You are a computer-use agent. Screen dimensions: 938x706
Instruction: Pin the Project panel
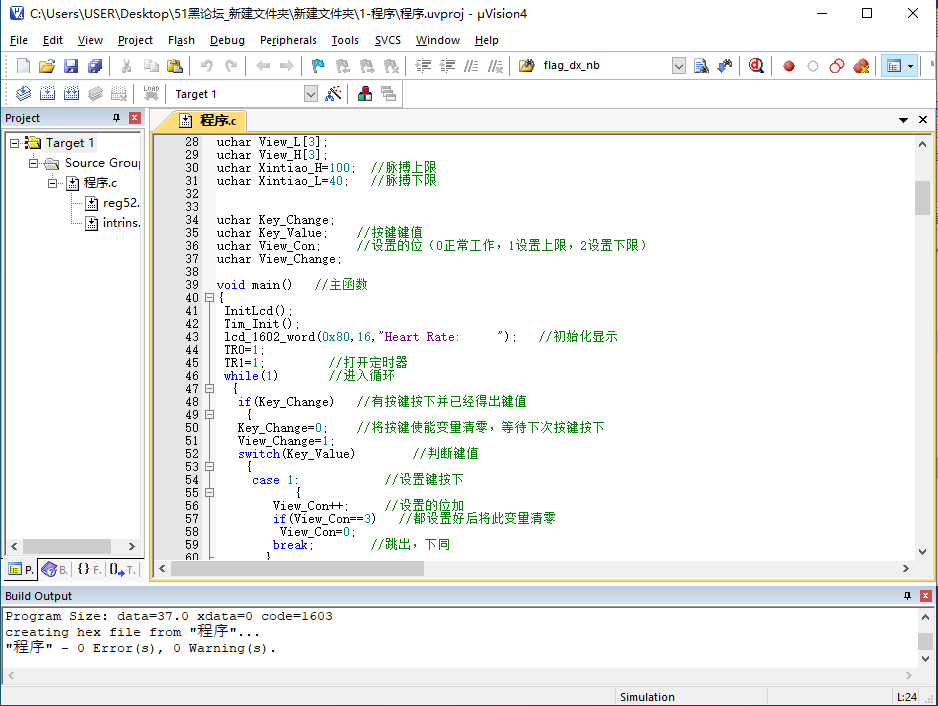point(117,118)
